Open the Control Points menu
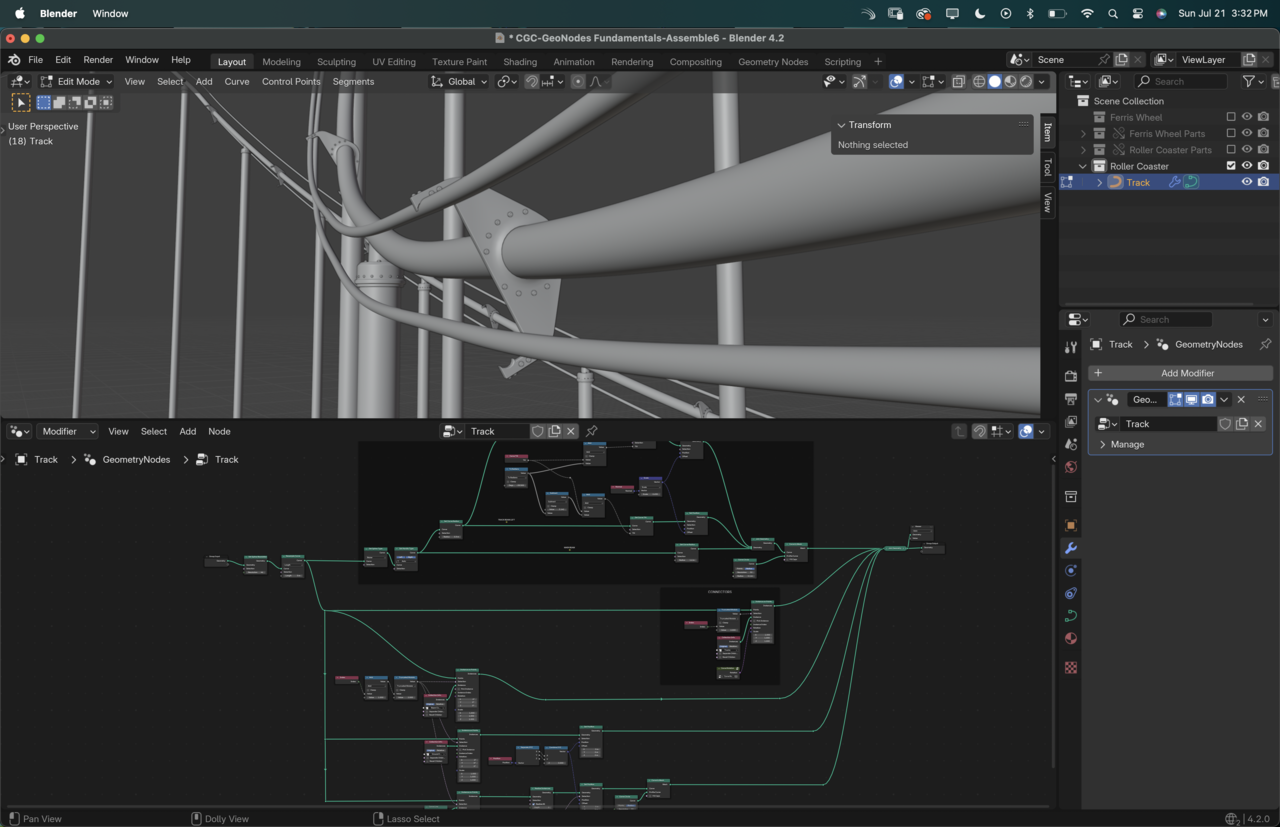The height and width of the screenshot is (827, 1280). 291,82
